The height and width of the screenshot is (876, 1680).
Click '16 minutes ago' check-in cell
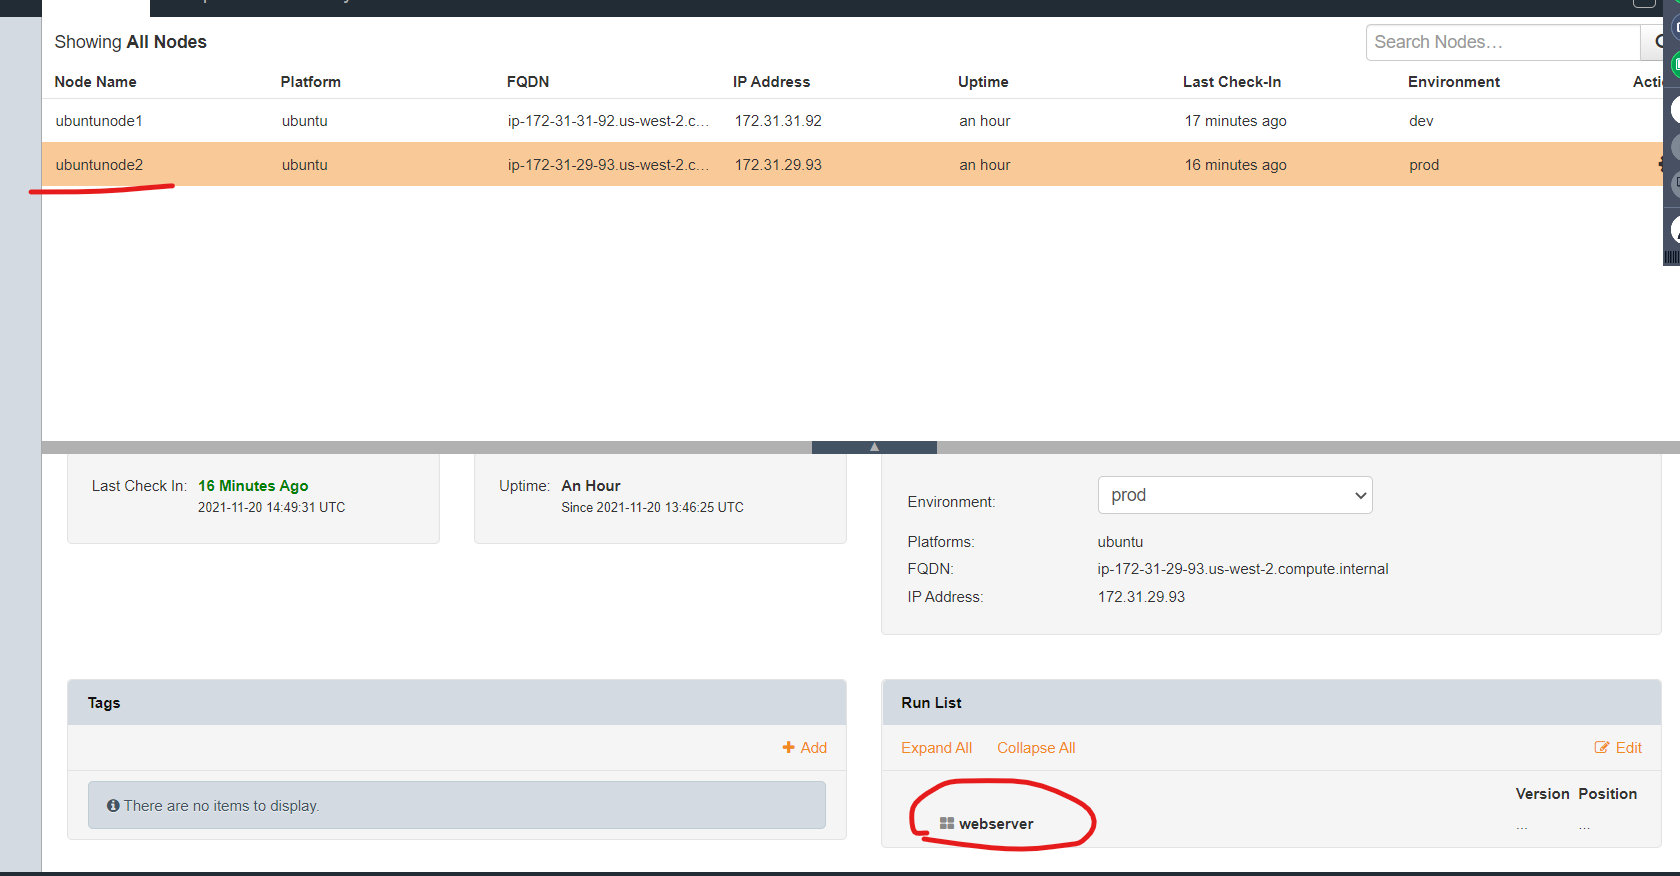[x=1236, y=165]
